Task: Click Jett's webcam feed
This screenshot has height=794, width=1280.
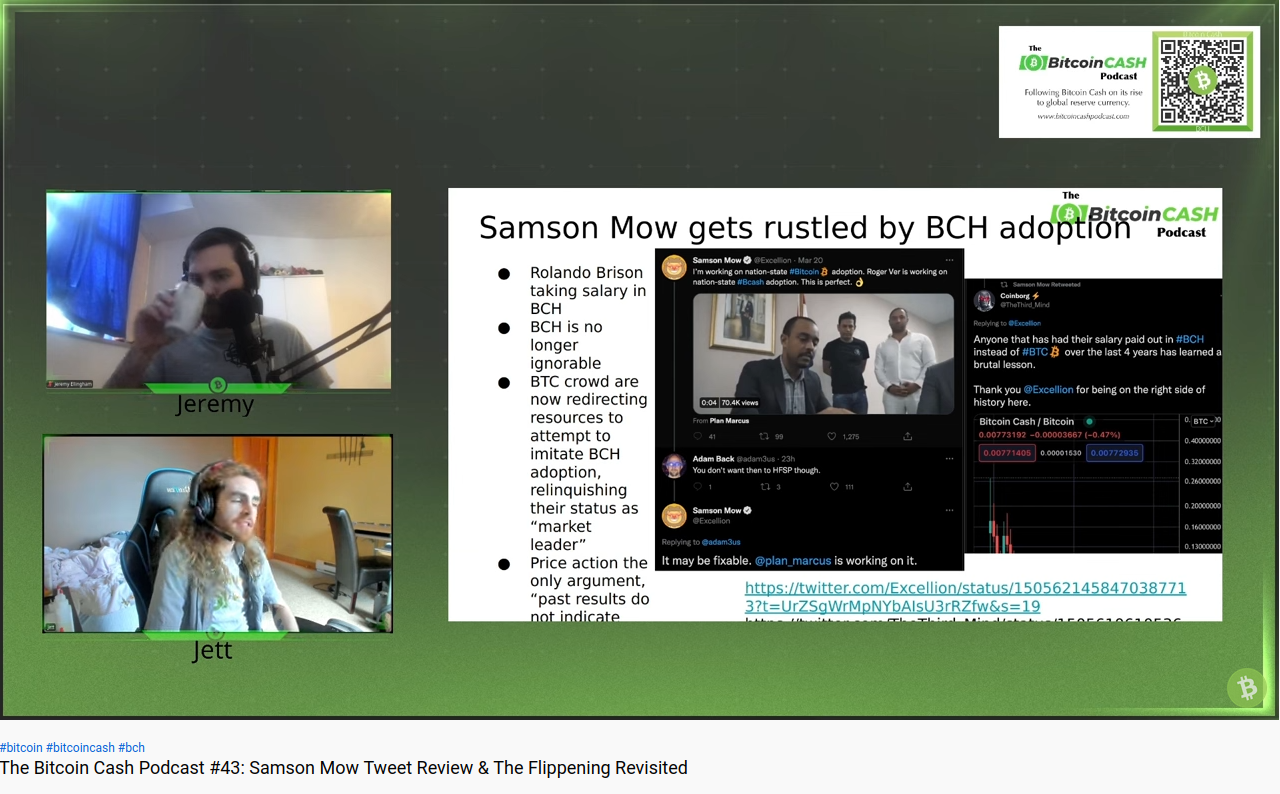Action: (218, 534)
